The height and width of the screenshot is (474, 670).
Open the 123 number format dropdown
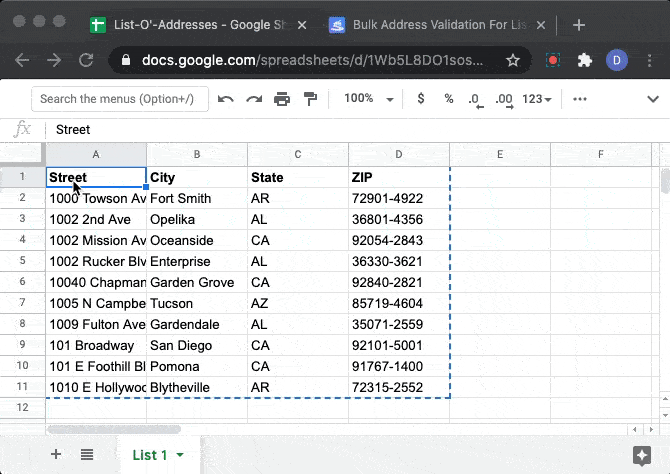coord(538,99)
